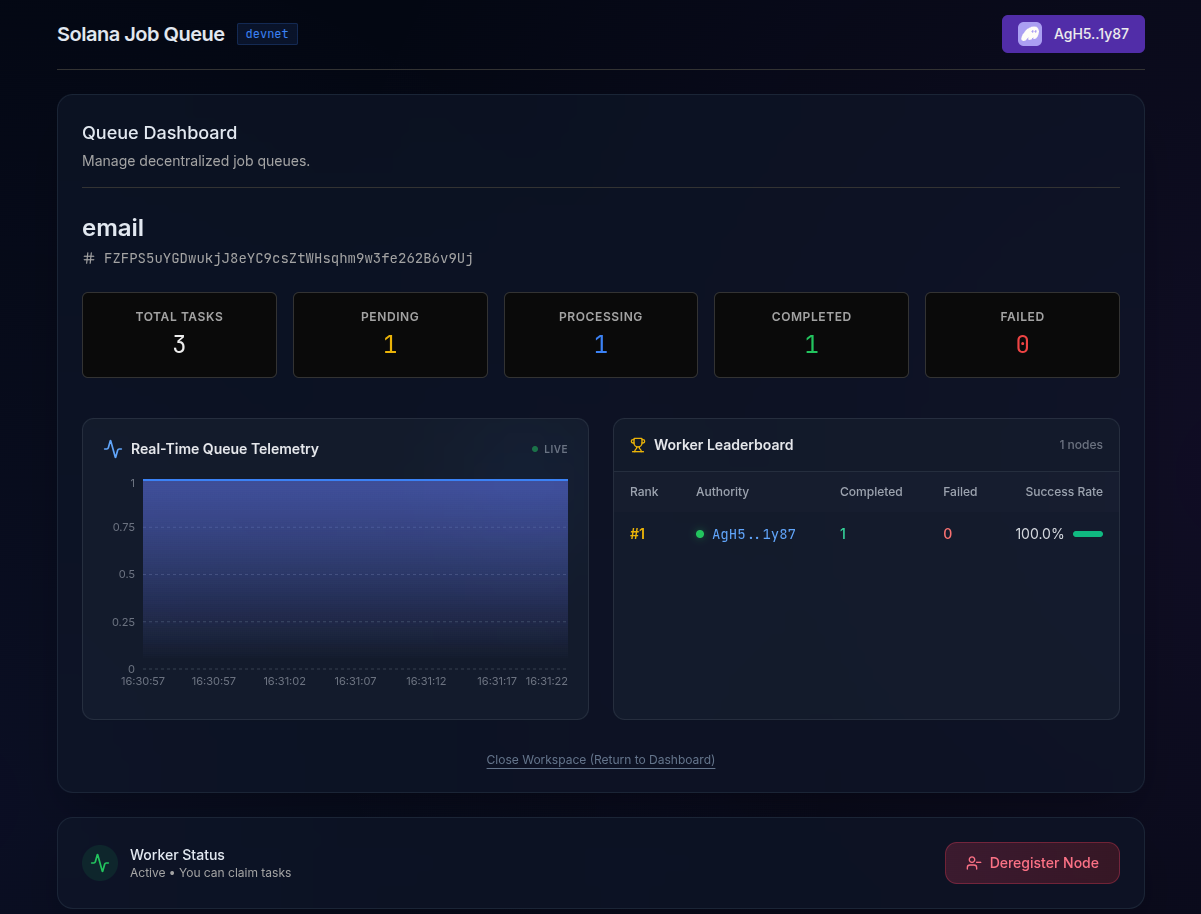Viewport: 1201px width, 914px height.
Task: Click the green Worker Status activity icon
Action: (x=100, y=863)
